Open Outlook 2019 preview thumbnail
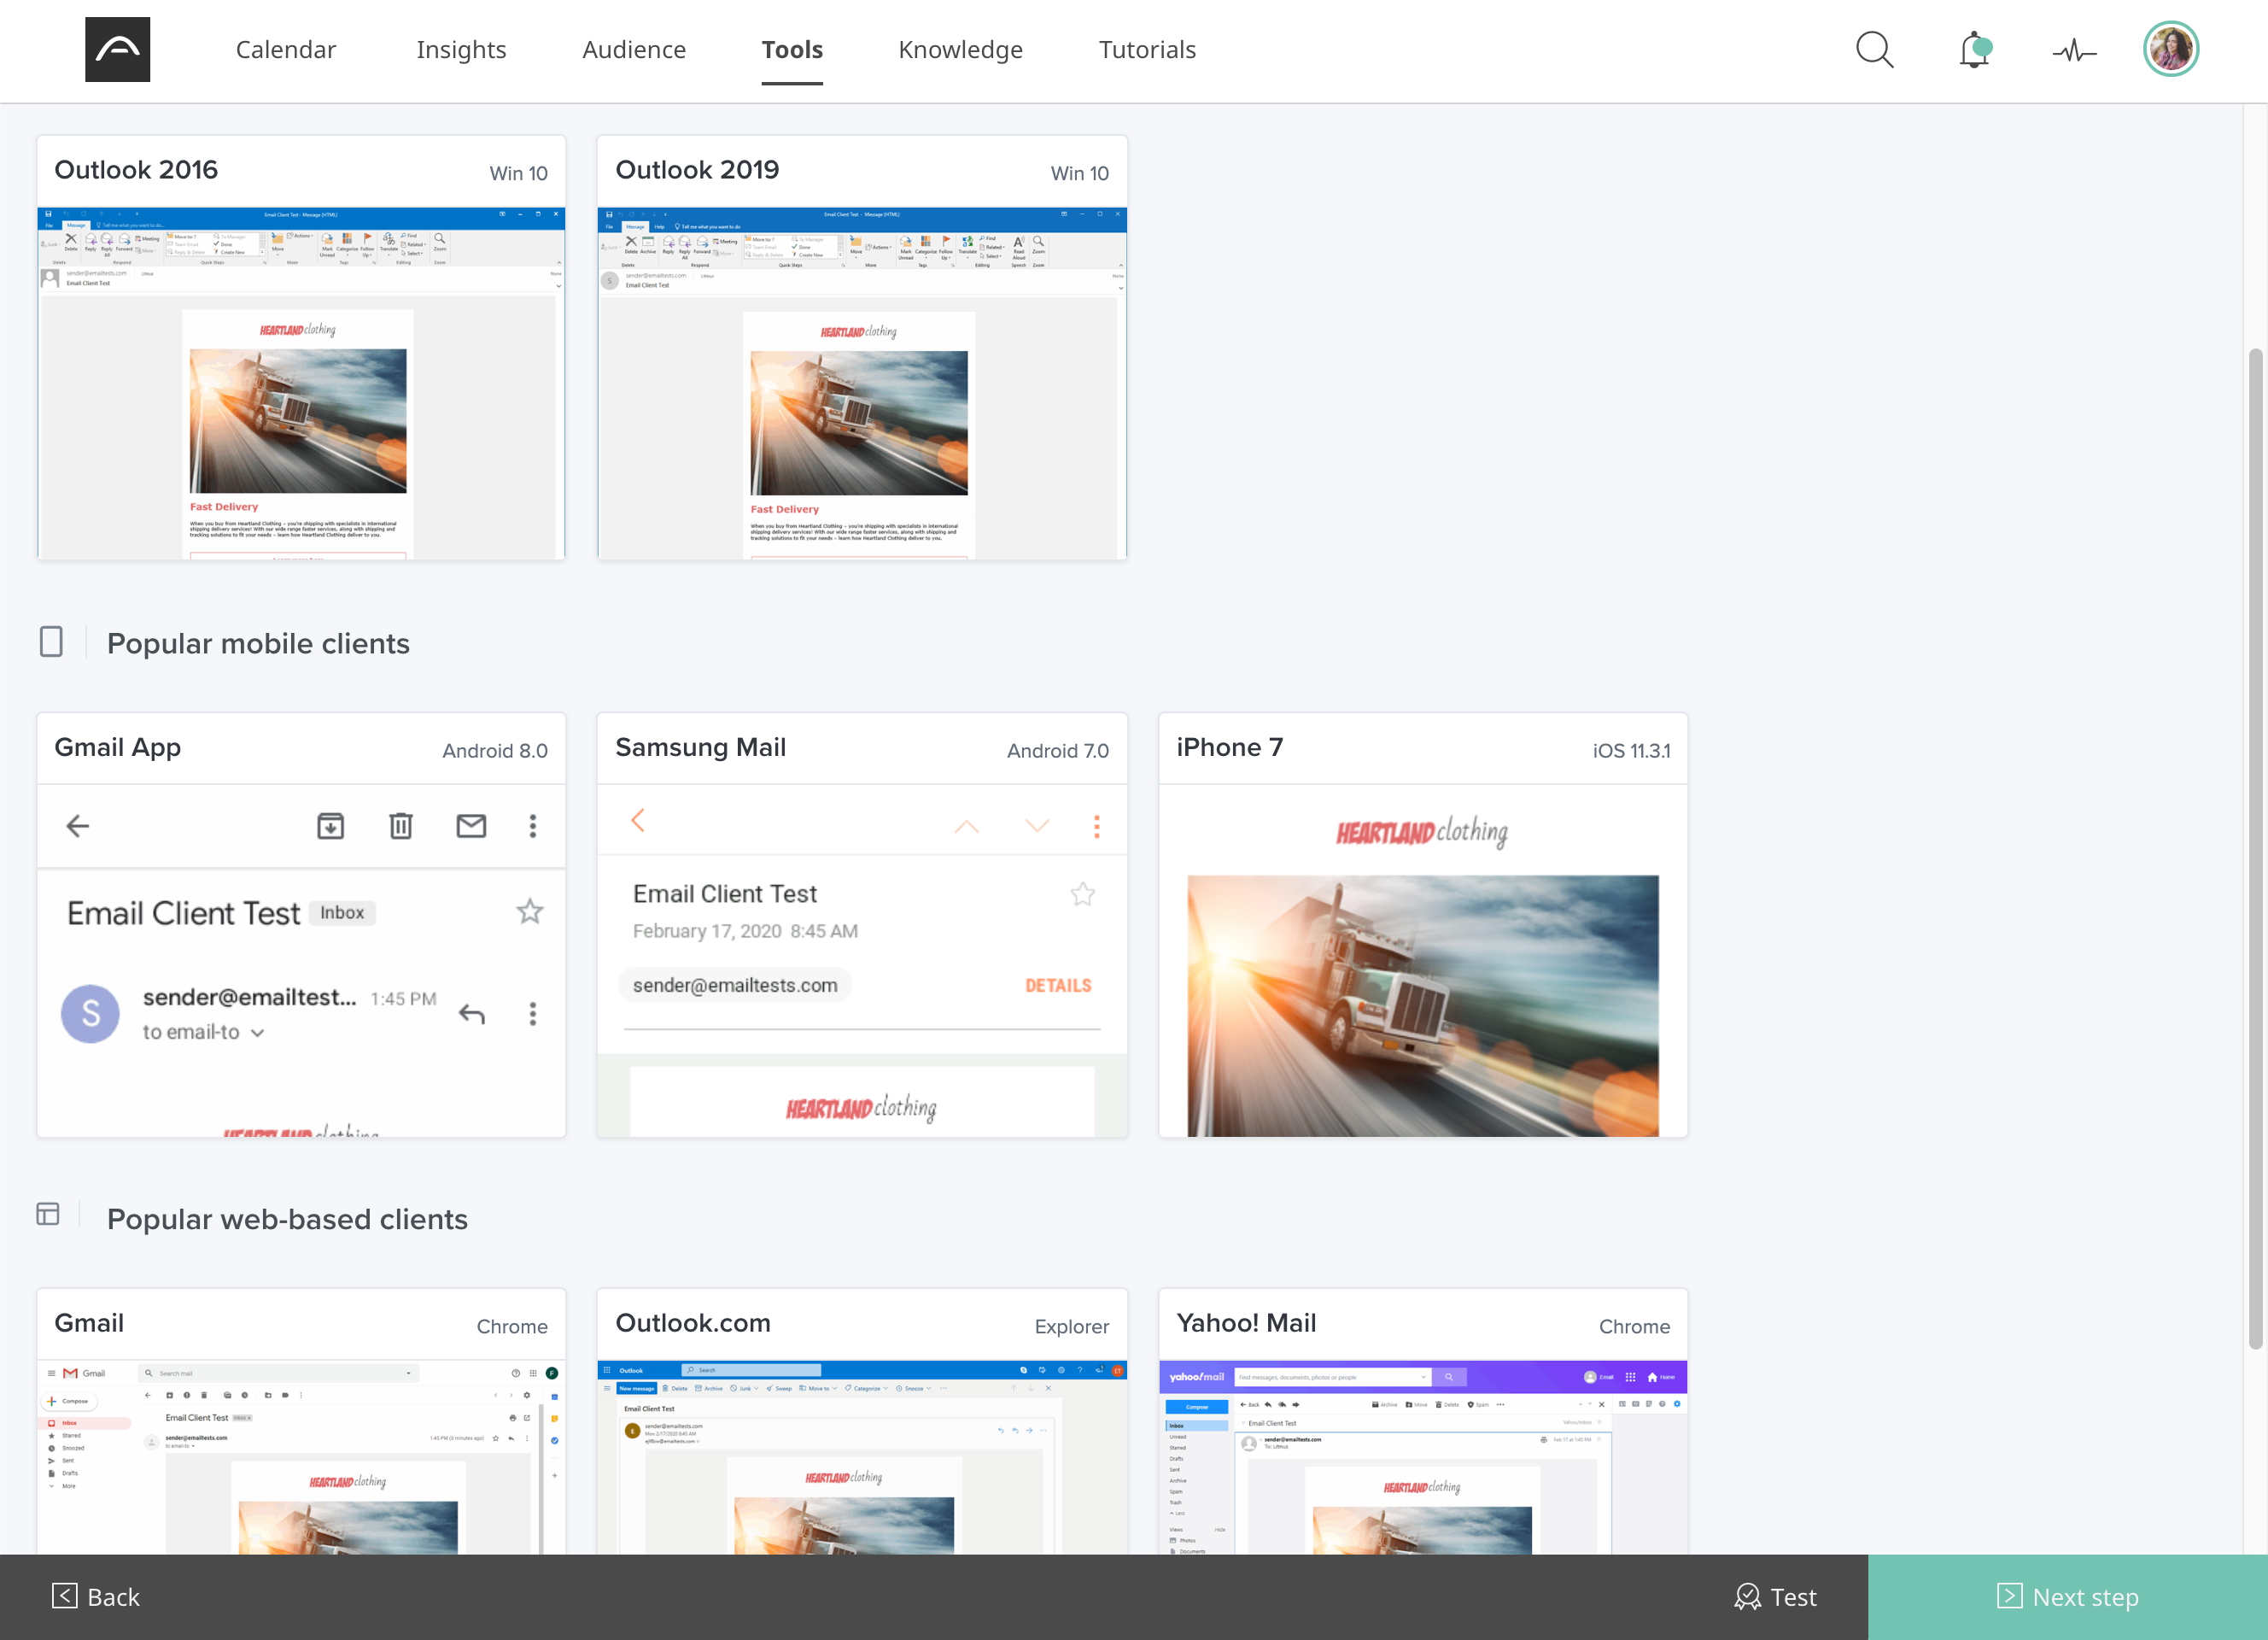 tap(862, 383)
